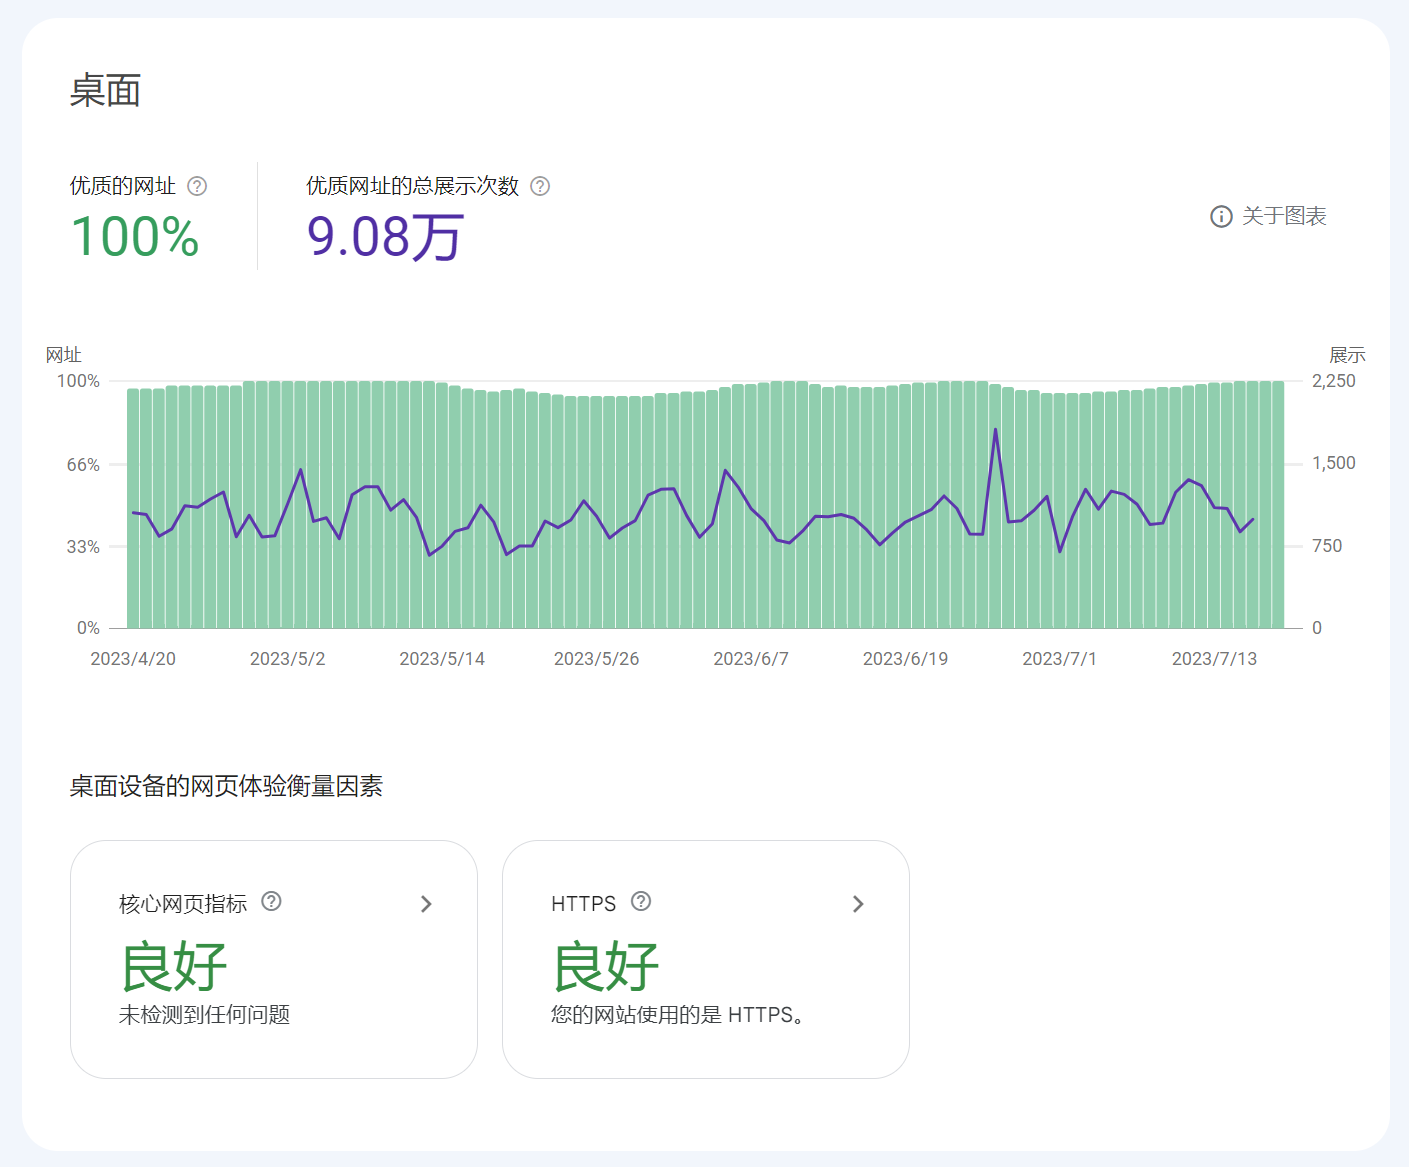Toggle the 展示 impressions axis label
Image resolution: width=1409 pixels, height=1167 pixels.
pos(1345,354)
